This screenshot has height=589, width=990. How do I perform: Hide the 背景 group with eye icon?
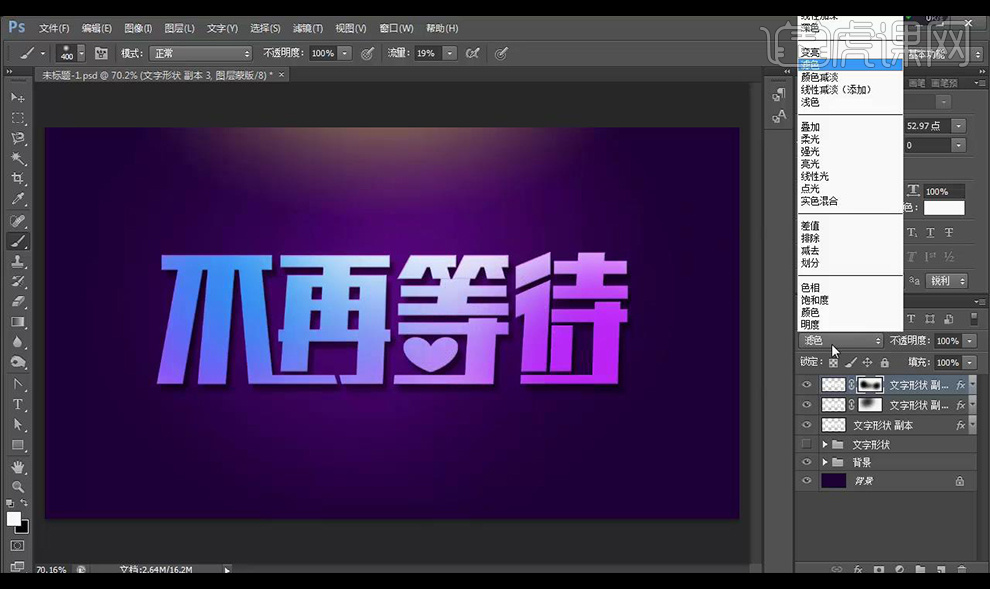tap(806, 462)
